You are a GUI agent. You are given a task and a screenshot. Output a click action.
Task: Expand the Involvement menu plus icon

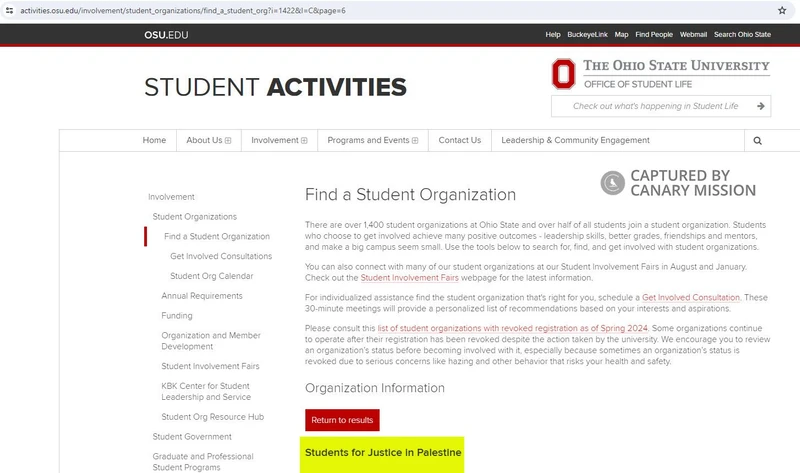tap(304, 140)
